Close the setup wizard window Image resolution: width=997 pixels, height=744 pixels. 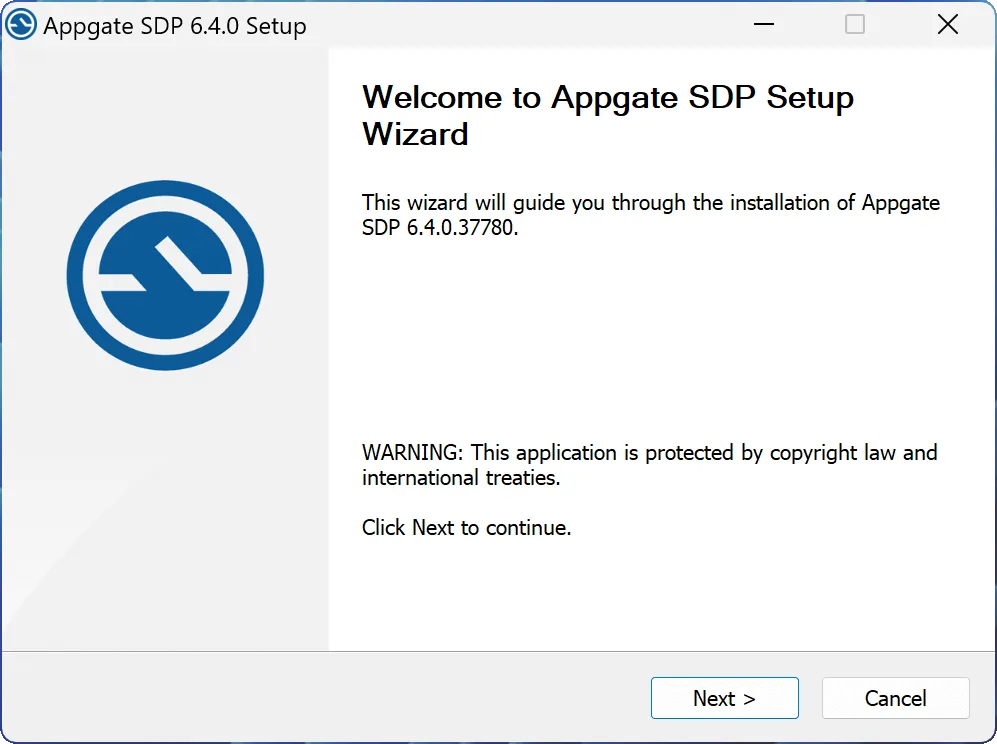tap(947, 25)
